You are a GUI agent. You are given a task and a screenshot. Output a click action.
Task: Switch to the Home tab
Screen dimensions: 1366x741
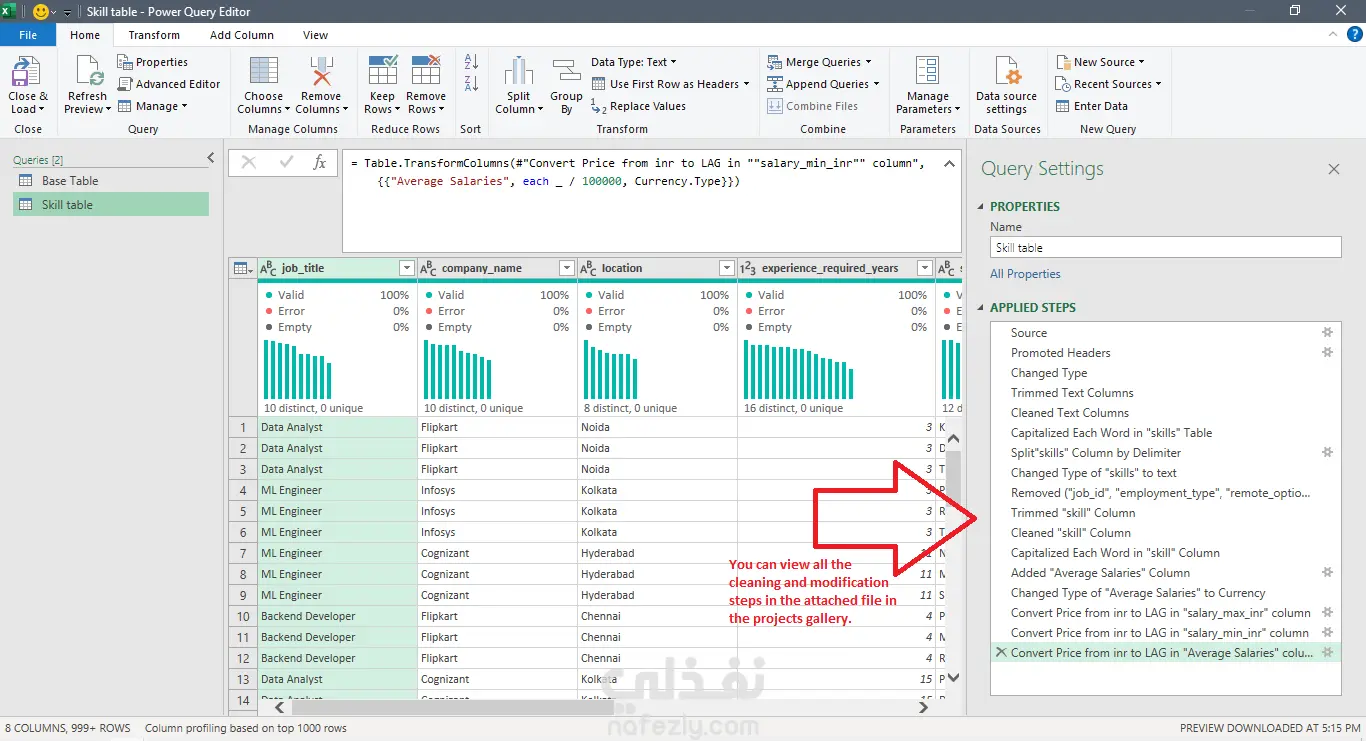85,35
